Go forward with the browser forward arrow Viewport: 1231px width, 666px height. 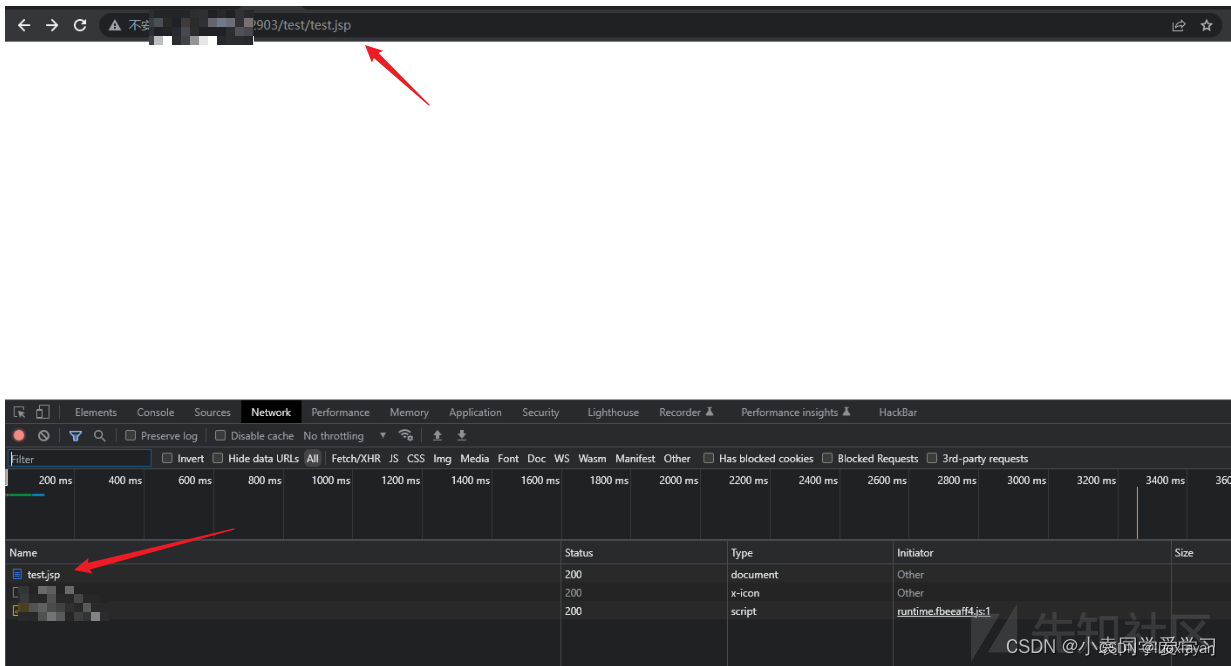click(52, 25)
